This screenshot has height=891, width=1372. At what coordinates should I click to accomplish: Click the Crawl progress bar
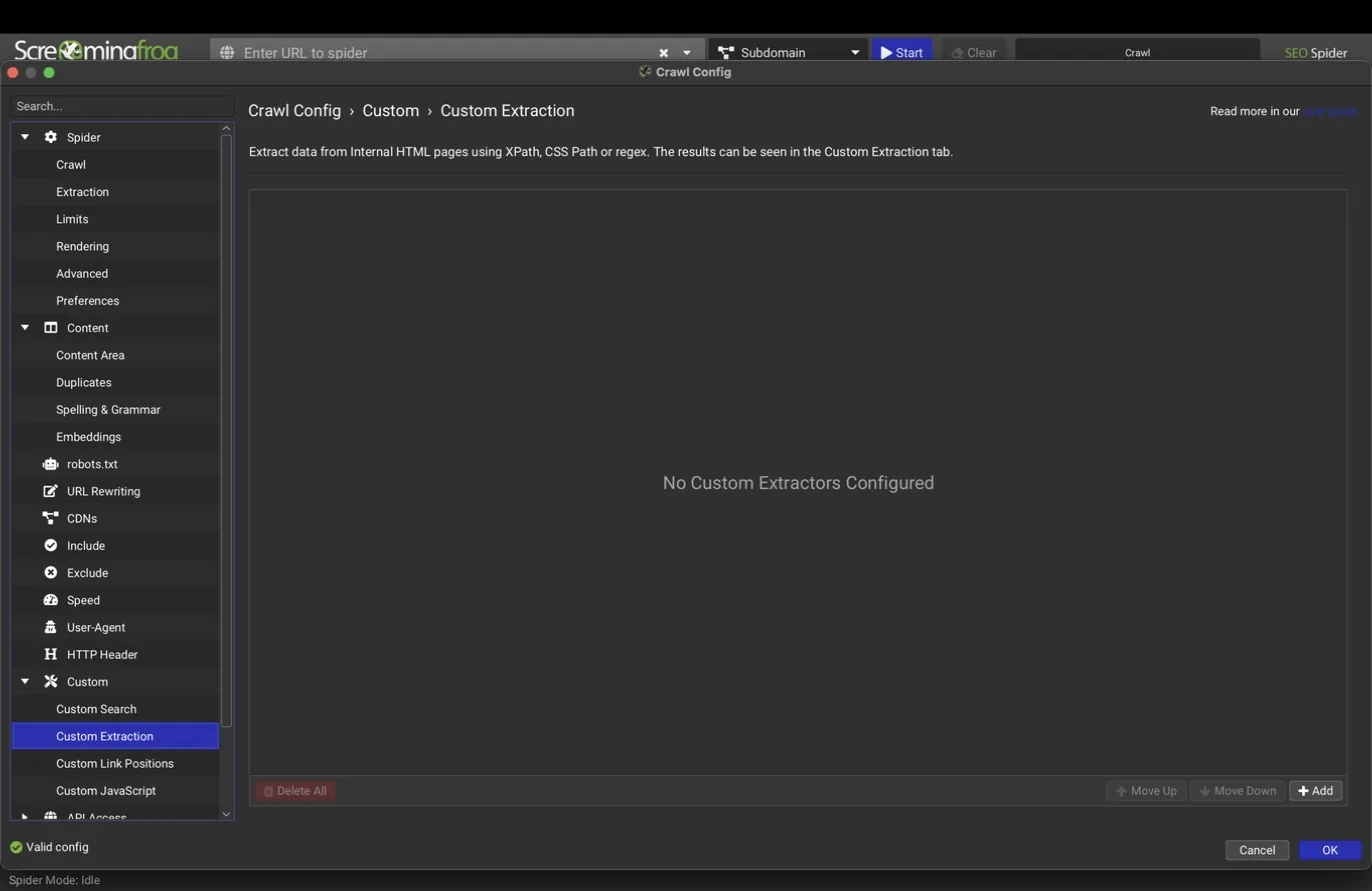point(1137,52)
